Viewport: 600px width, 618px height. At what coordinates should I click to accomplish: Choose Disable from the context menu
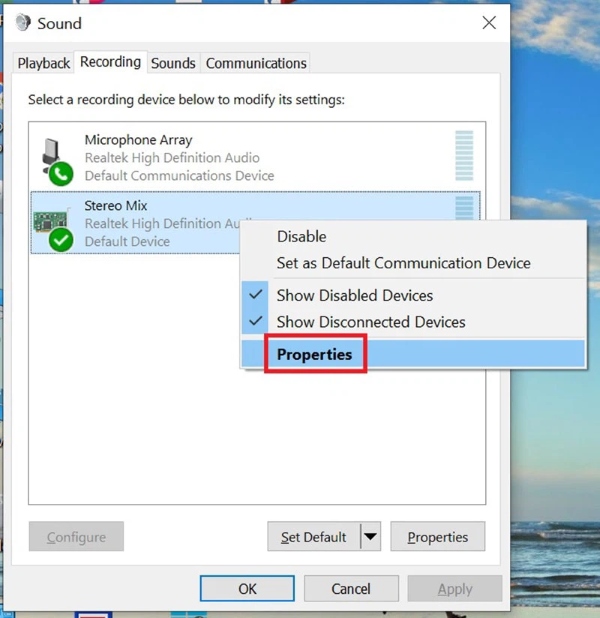pos(301,237)
